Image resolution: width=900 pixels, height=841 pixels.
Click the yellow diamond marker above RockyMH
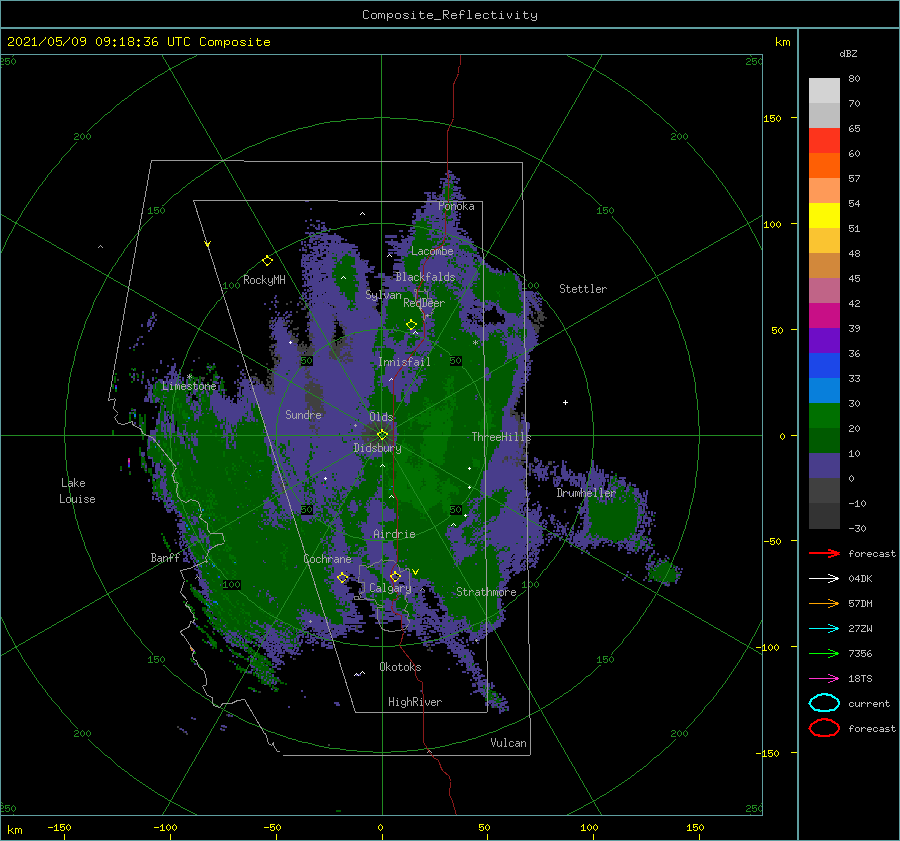click(x=267, y=261)
